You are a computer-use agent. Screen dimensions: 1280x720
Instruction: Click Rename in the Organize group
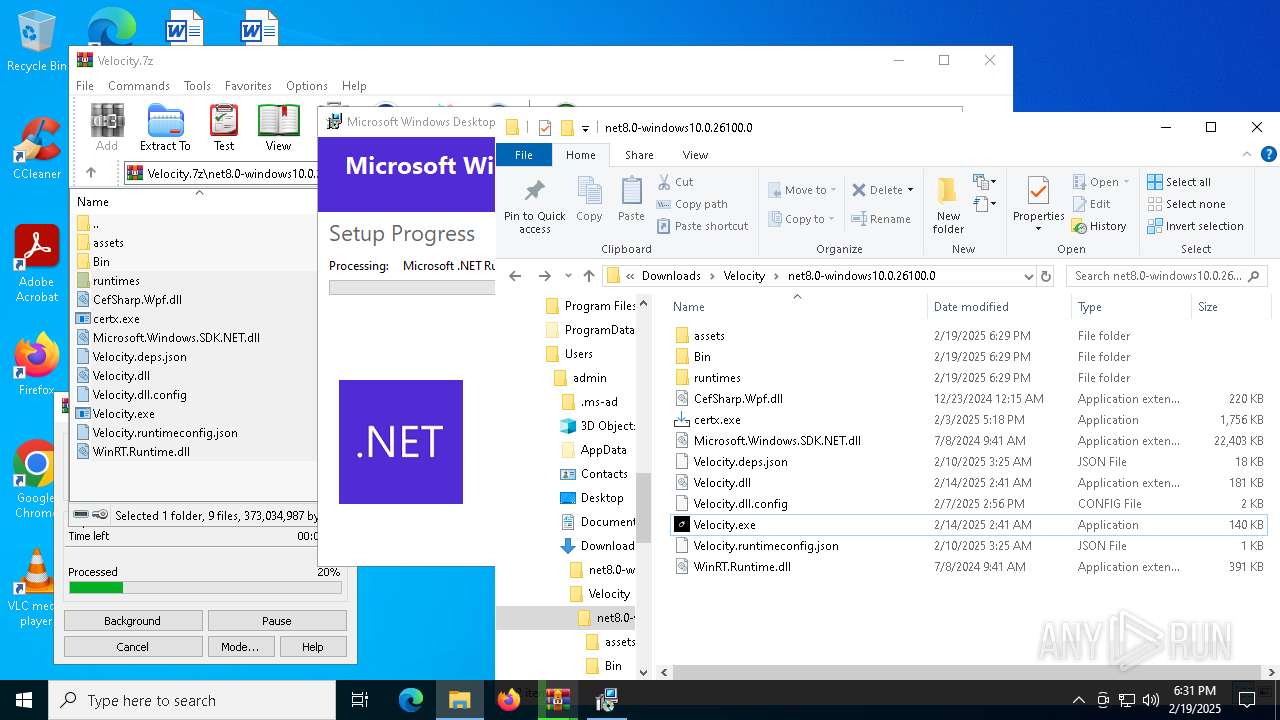pyautogui.click(x=881, y=219)
